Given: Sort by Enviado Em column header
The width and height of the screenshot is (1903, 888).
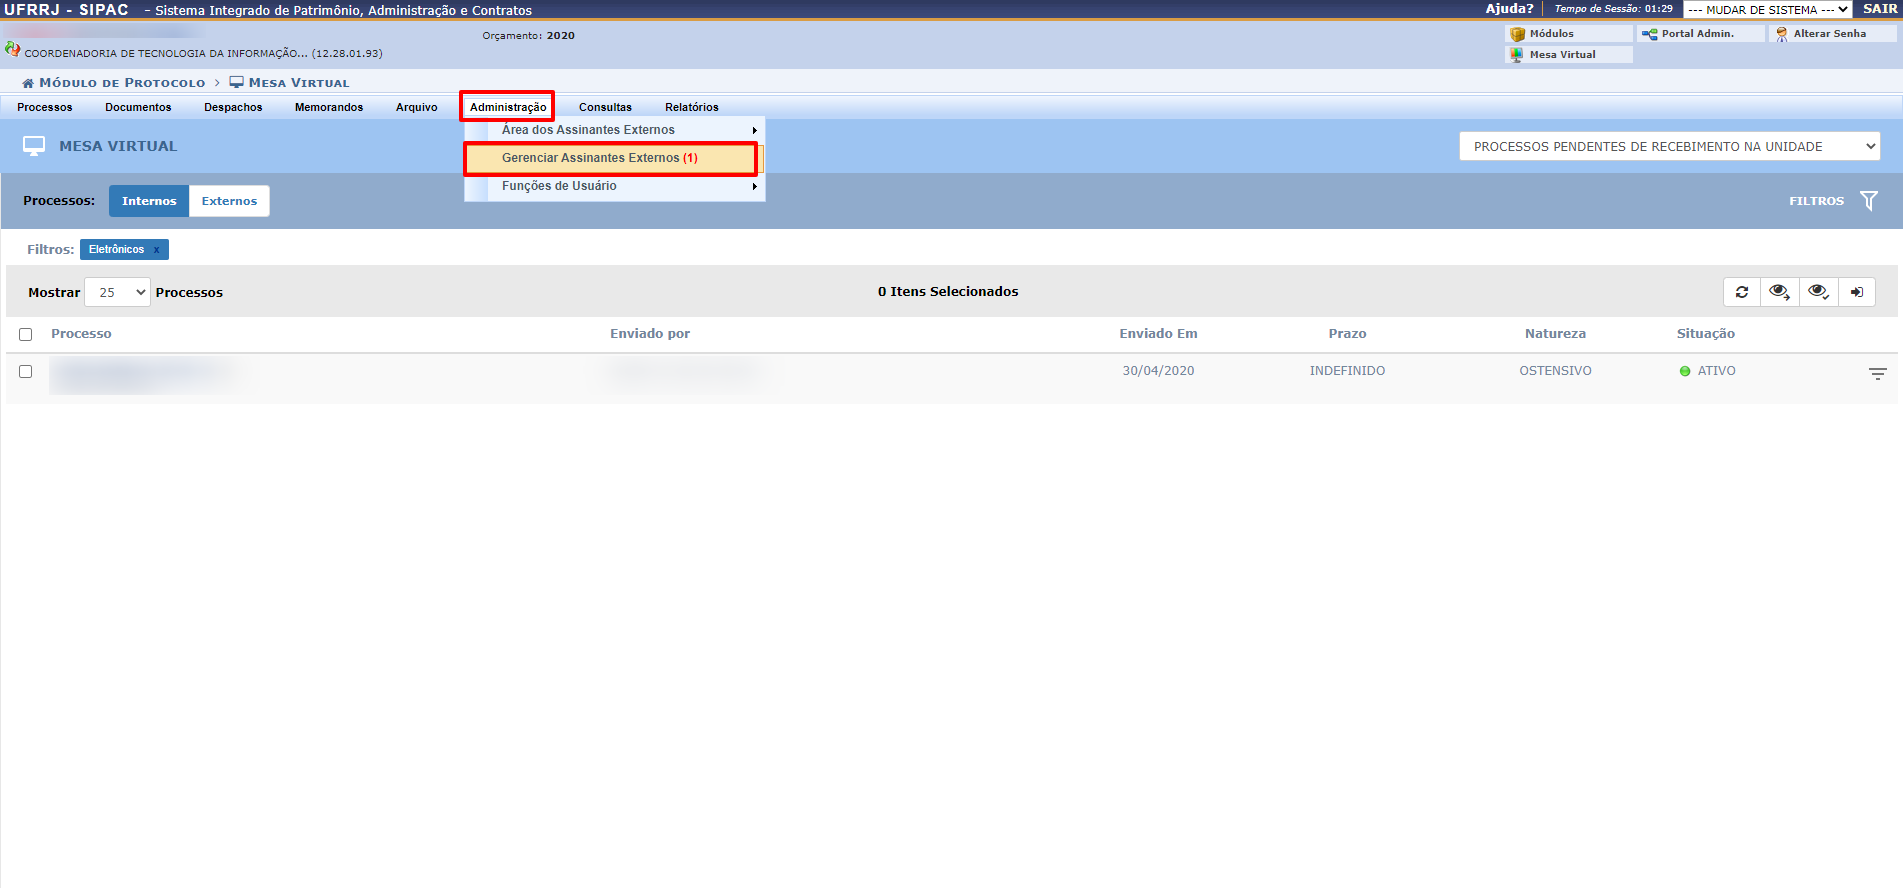Looking at the screenshot, I should tap(1158, 334).
